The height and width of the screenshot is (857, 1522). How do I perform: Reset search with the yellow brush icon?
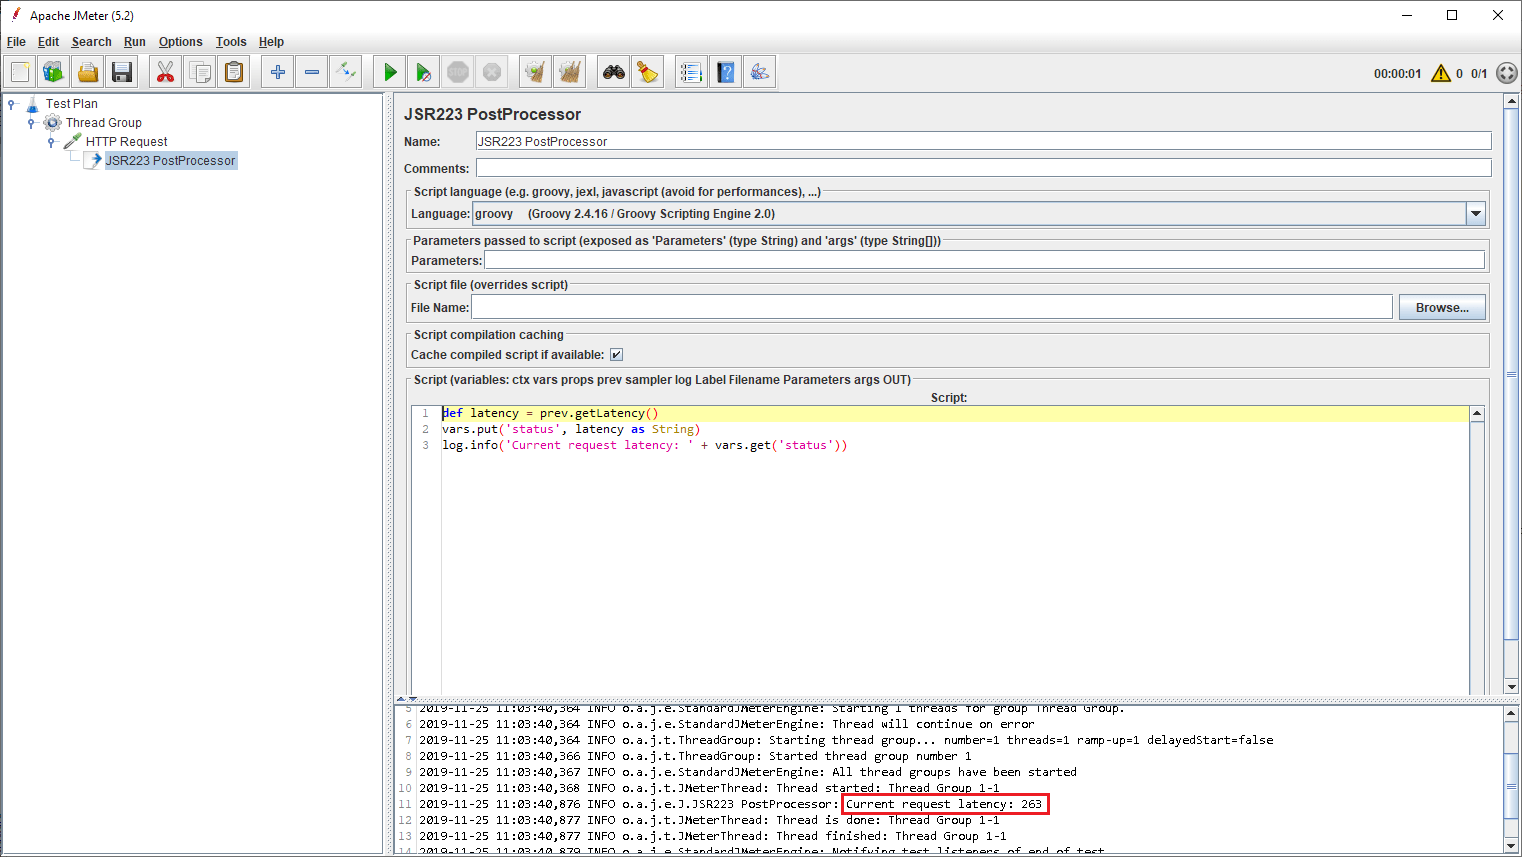click(x=648, y=72)
